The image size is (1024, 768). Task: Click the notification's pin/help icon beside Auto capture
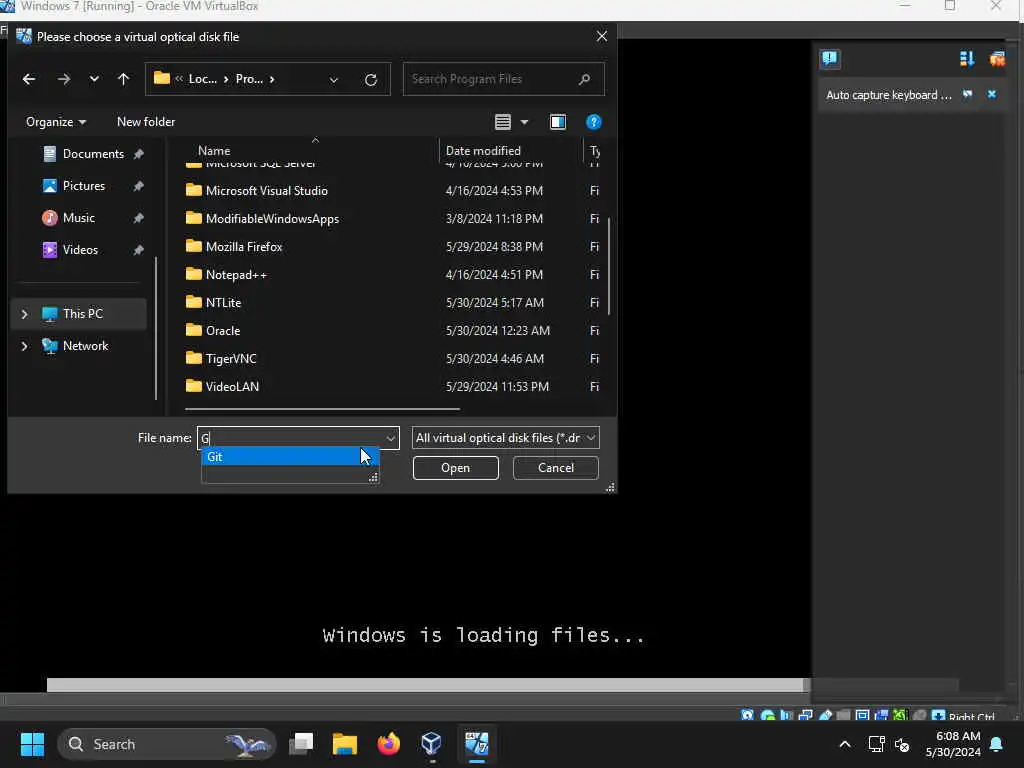coord(968,95)
